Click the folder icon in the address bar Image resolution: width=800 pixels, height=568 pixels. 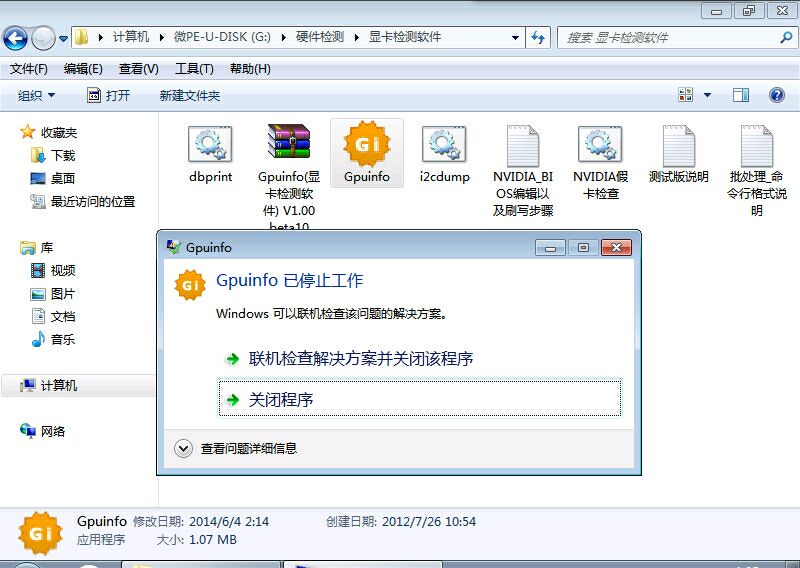pyautogui.click(x=82, y=37)
